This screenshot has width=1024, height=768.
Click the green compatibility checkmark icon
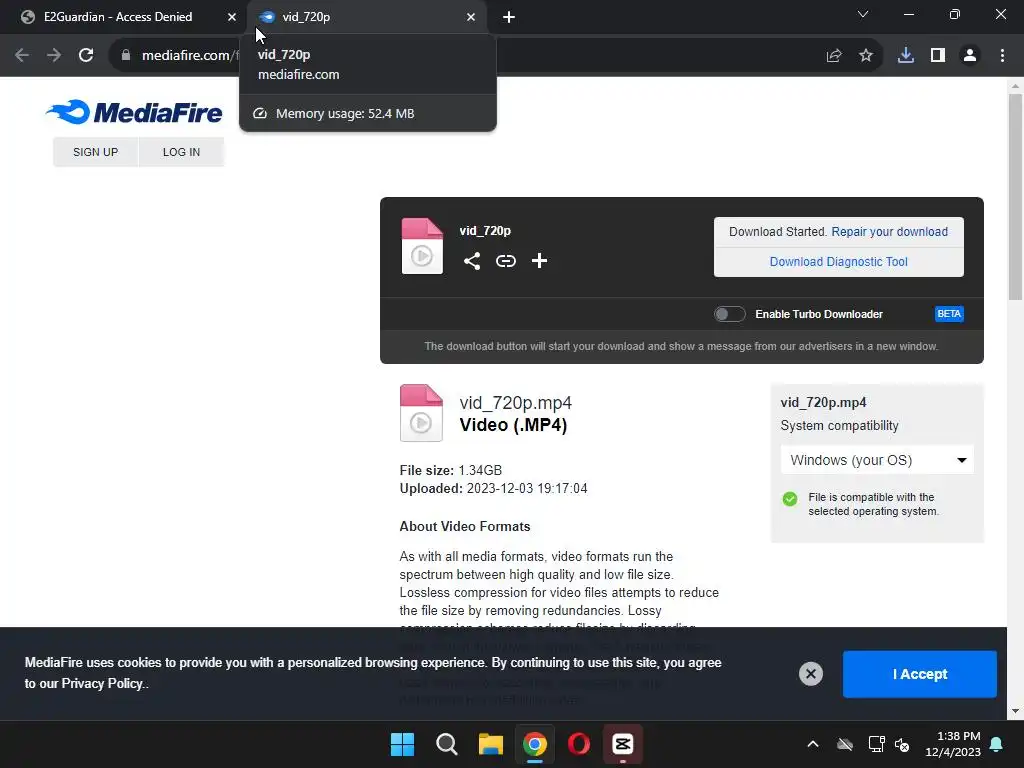tap(790, 500)
